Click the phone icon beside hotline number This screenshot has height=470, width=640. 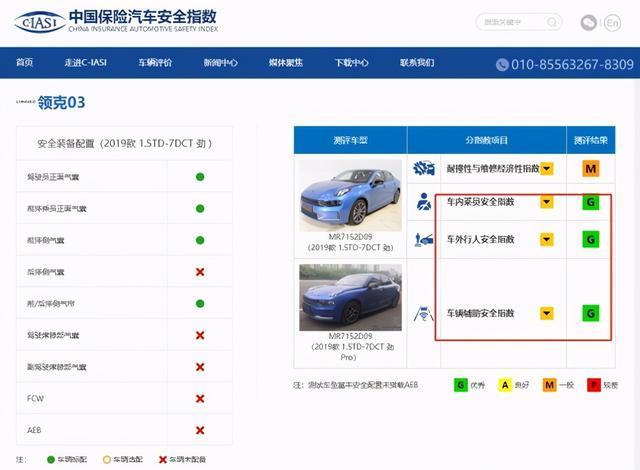click(x=502, y=64)
